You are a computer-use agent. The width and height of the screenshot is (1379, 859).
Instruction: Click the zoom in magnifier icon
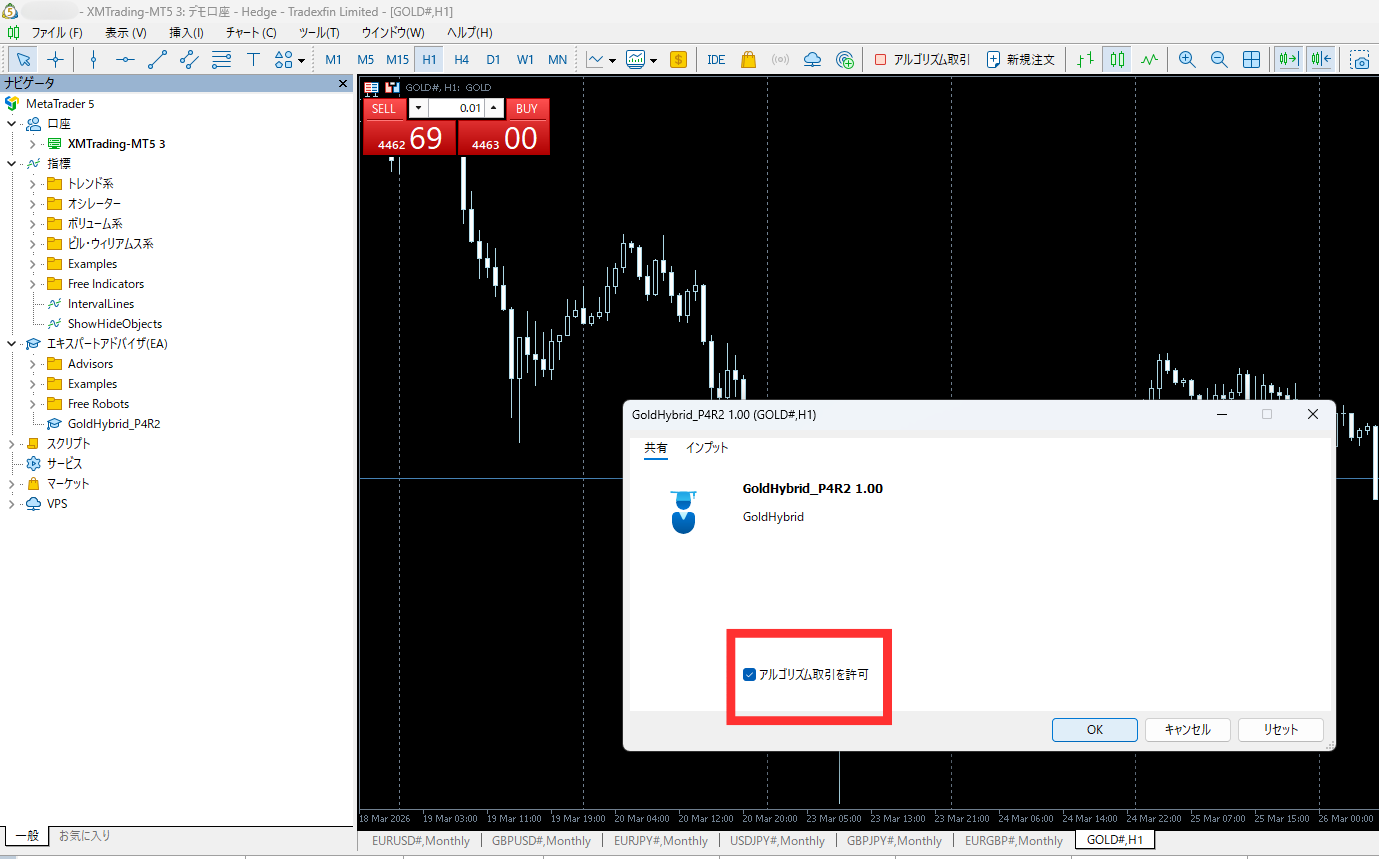[1187, 59]
